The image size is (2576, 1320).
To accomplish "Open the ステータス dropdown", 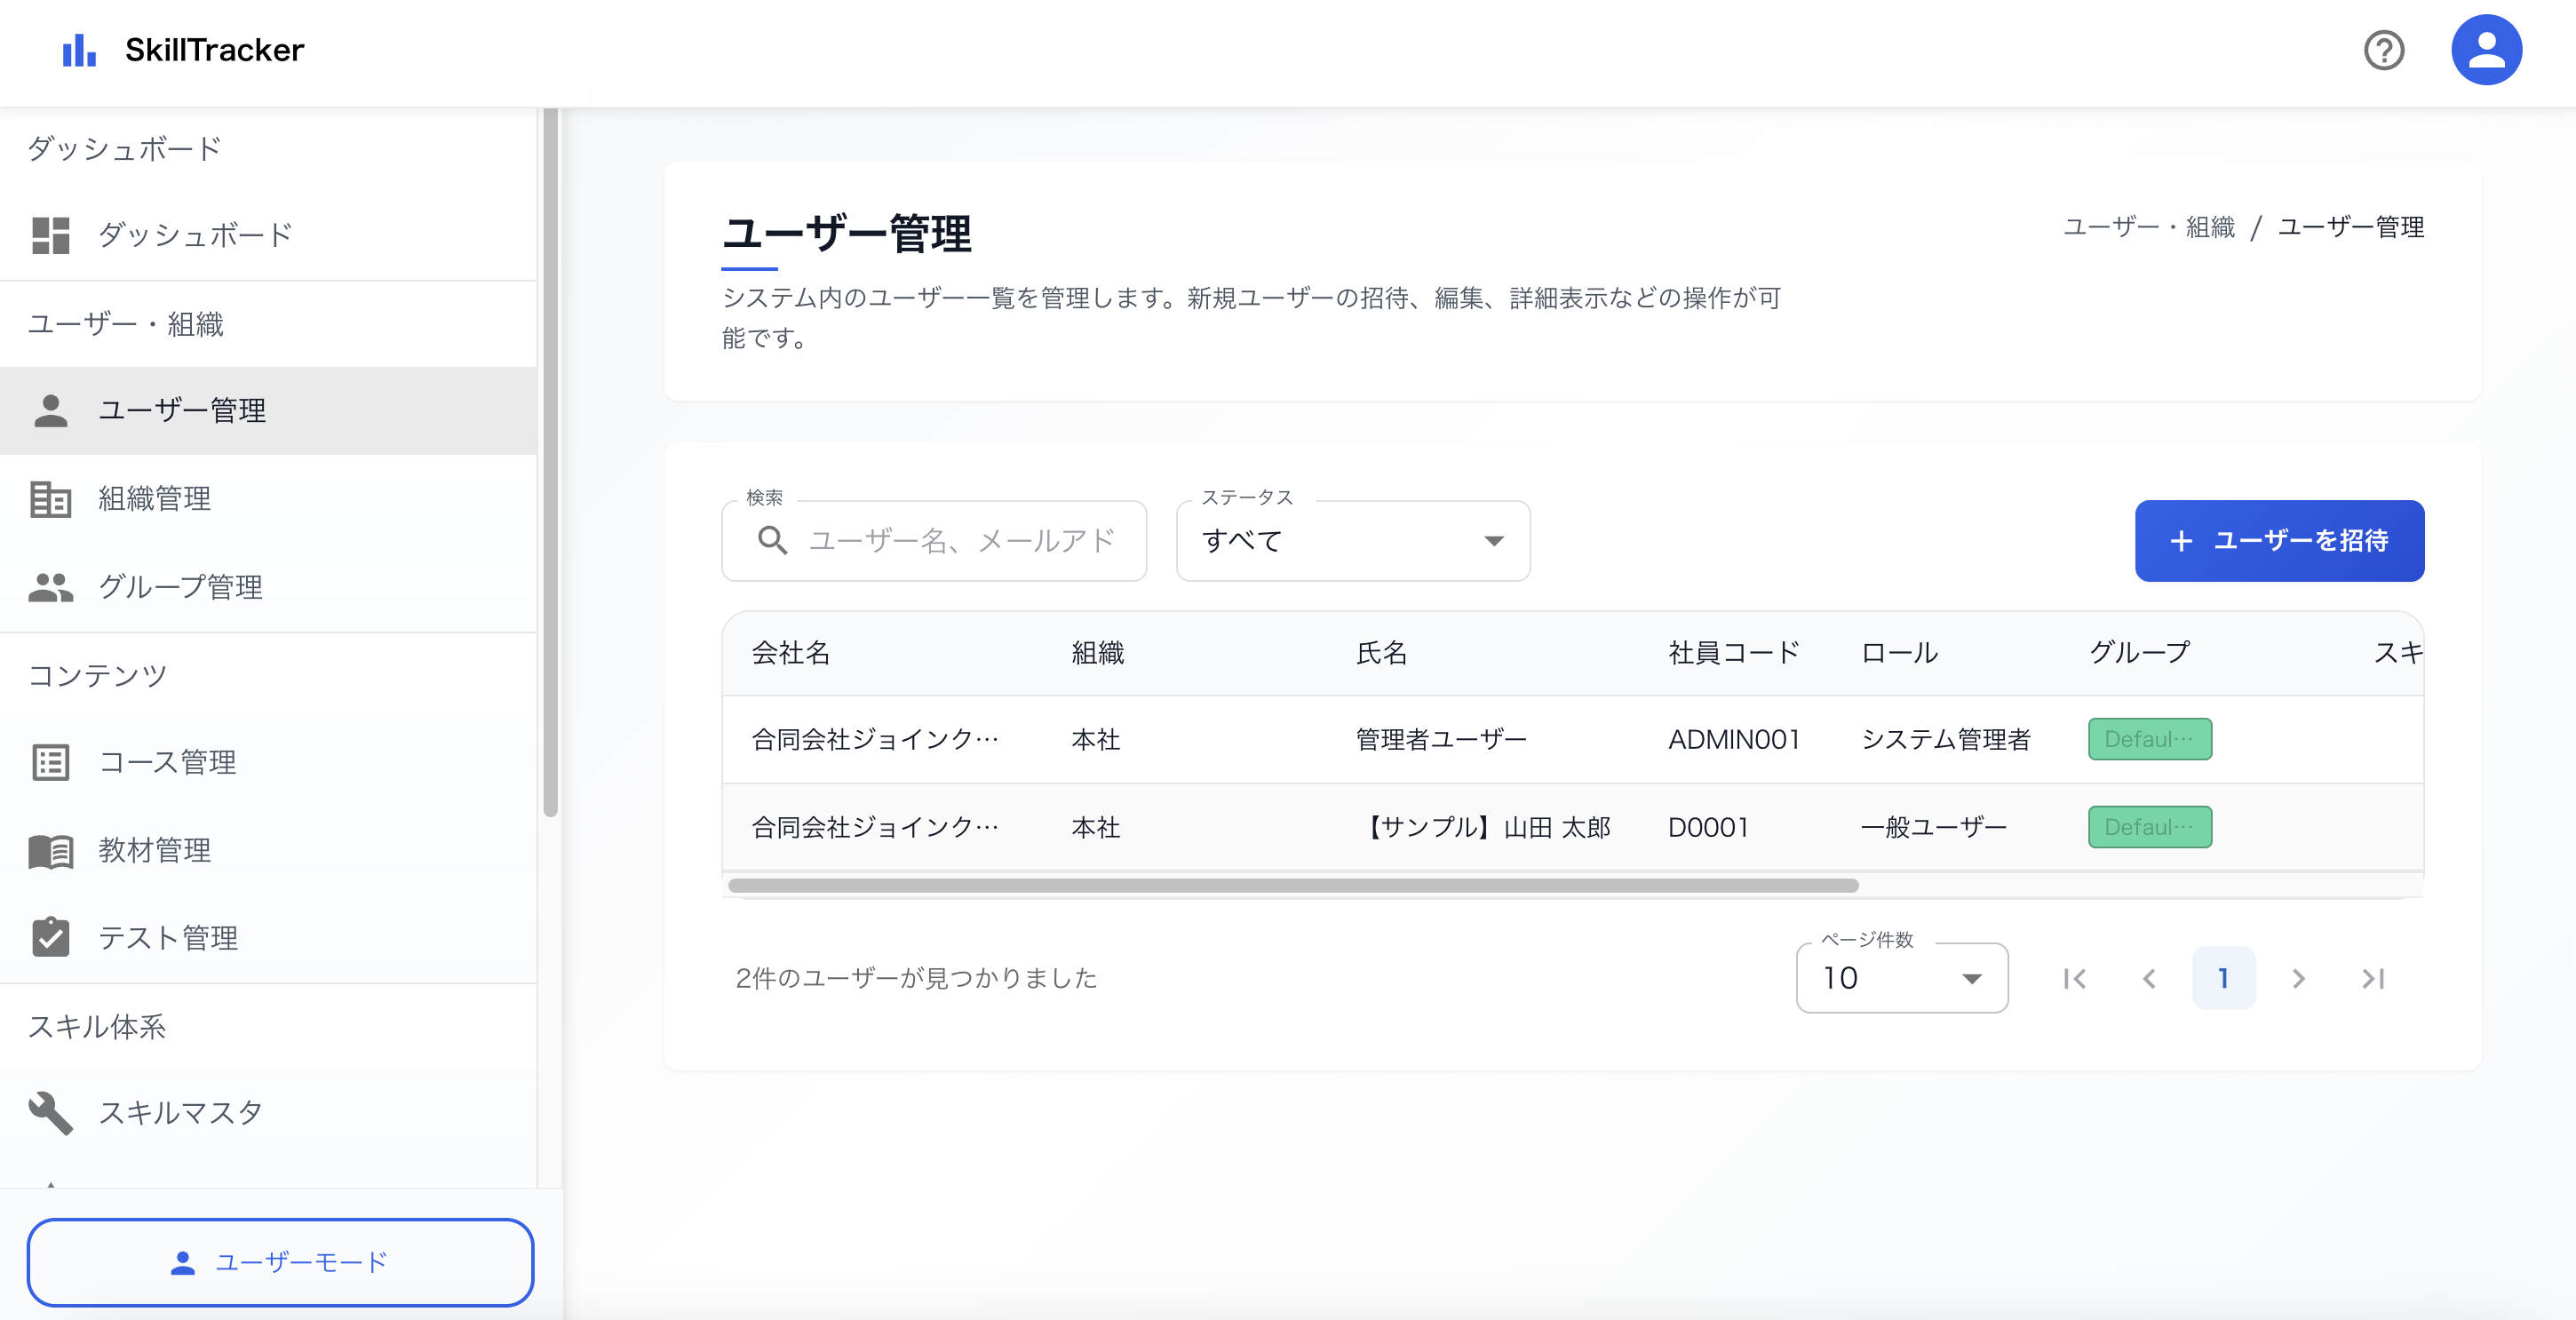I will (1352, 541).
